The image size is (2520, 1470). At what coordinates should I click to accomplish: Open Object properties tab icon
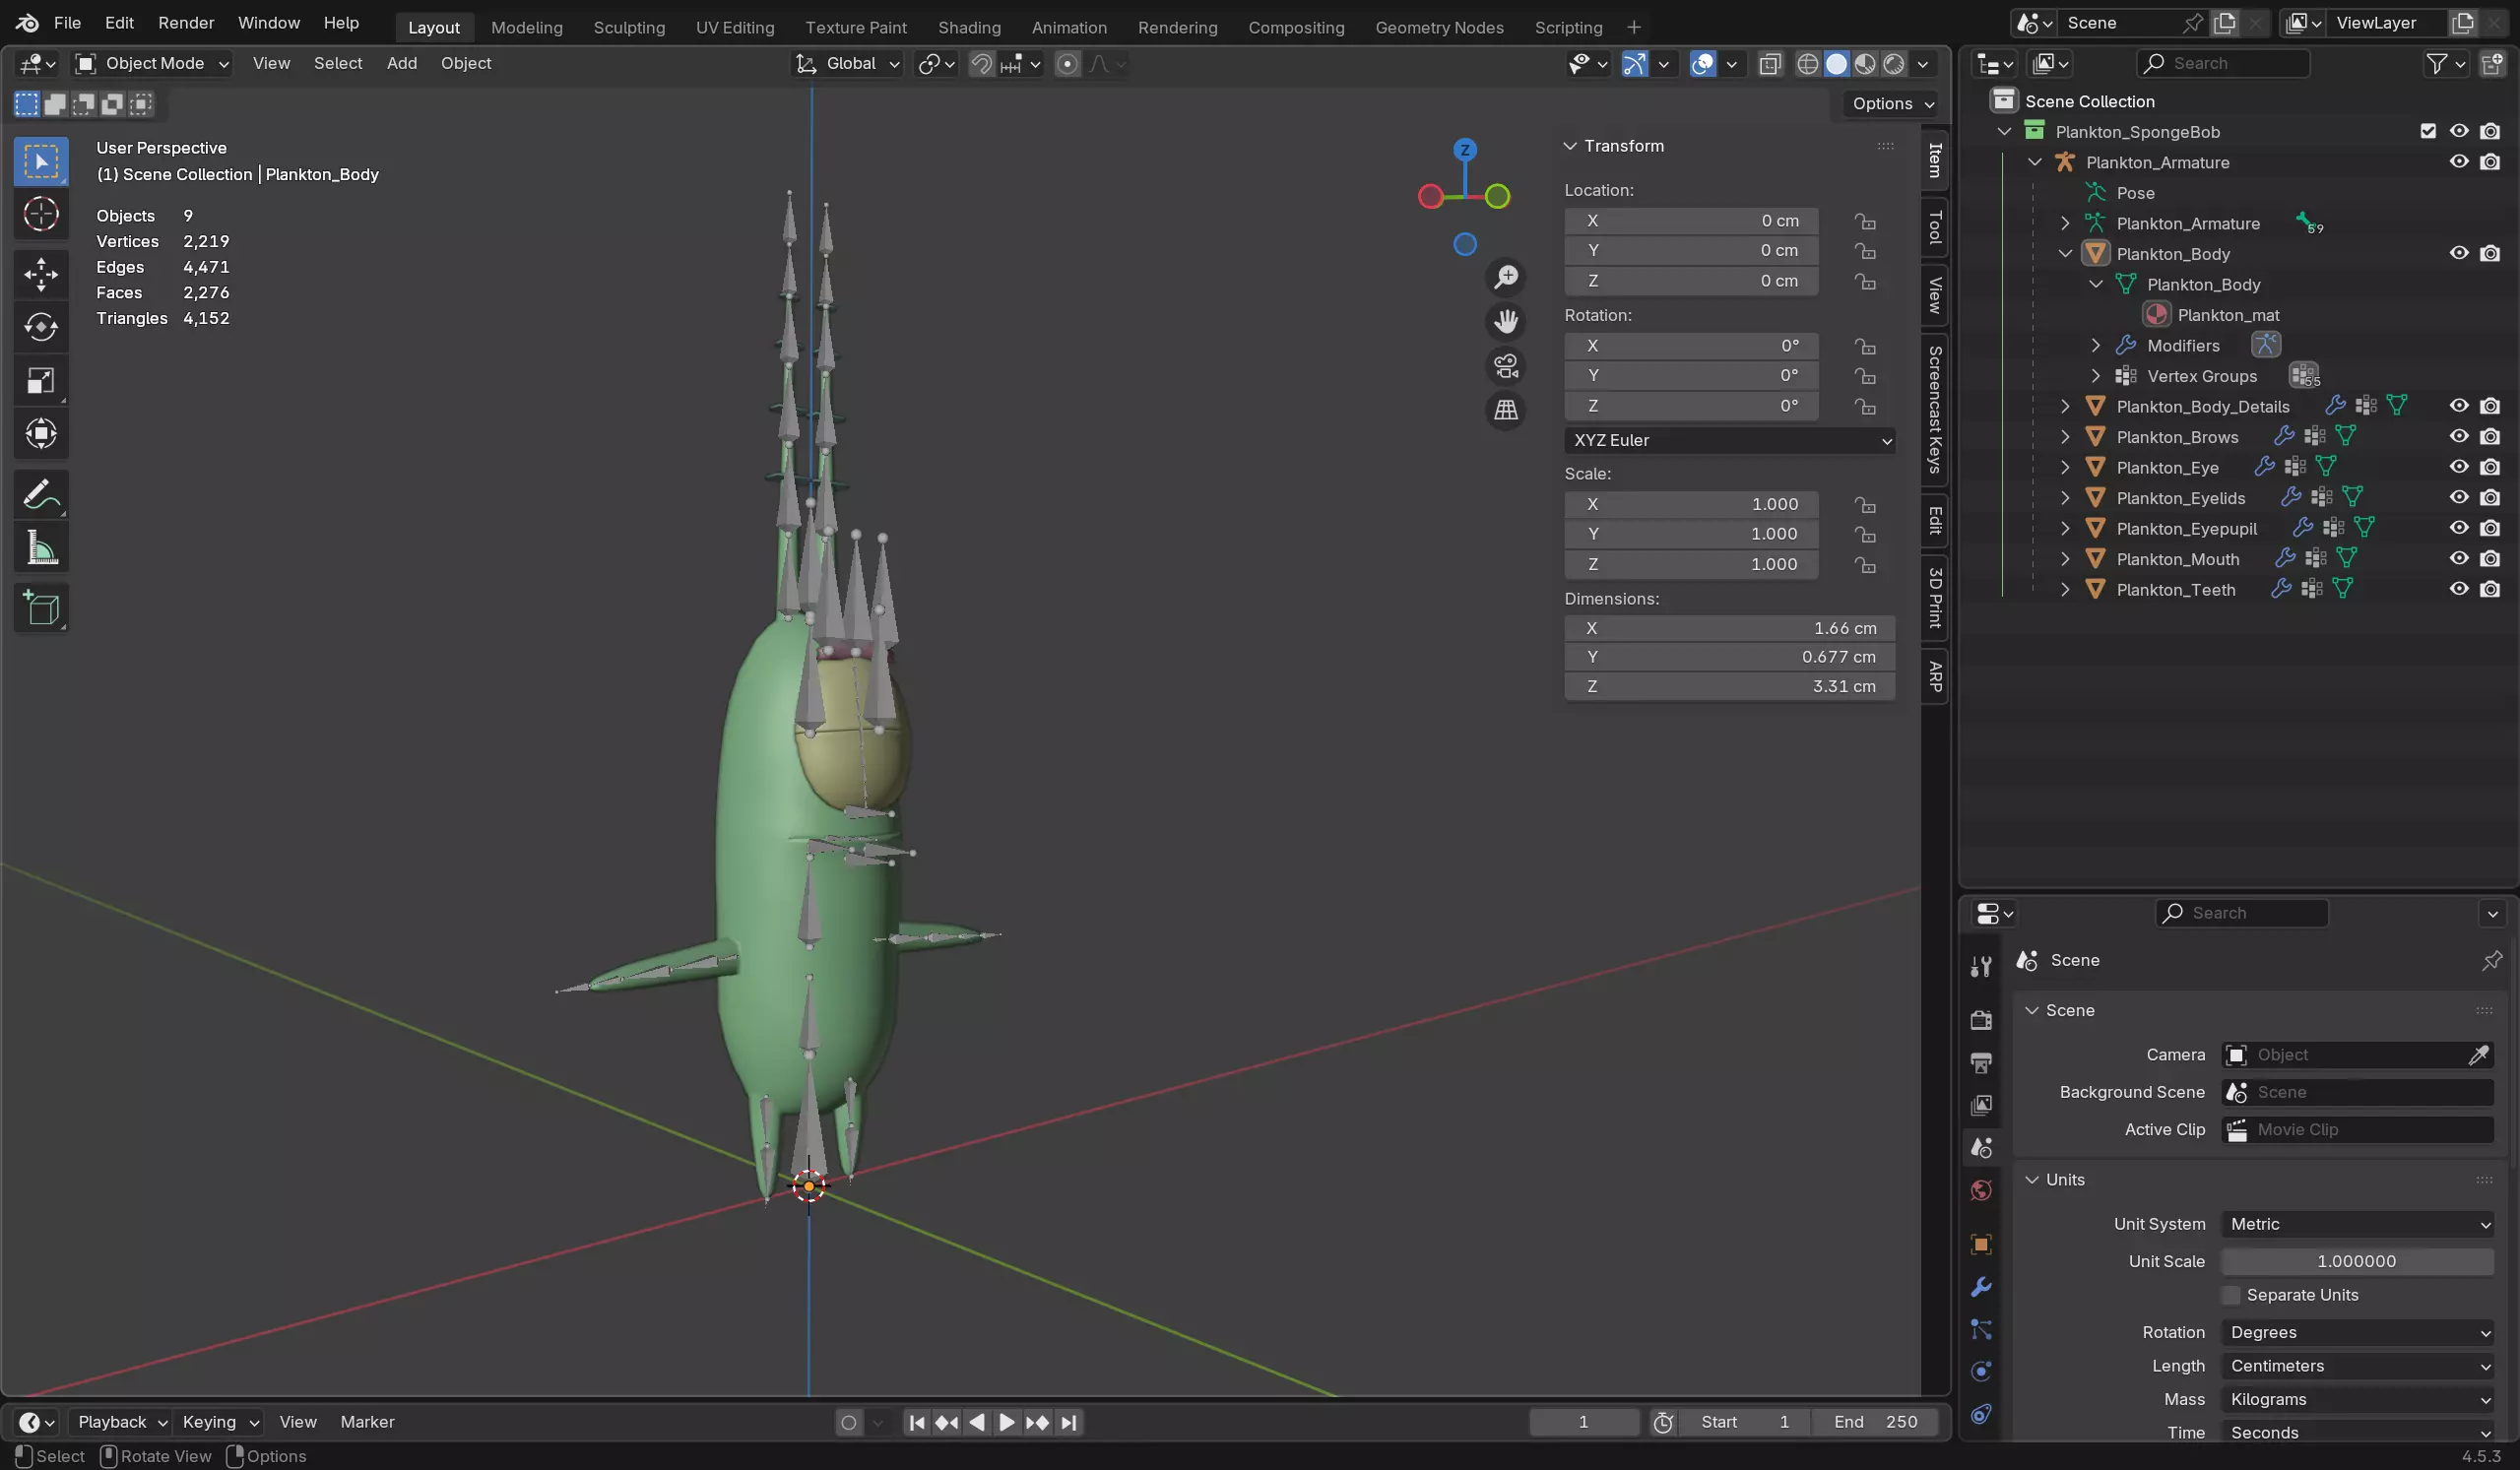[x=1981, y=1244]
